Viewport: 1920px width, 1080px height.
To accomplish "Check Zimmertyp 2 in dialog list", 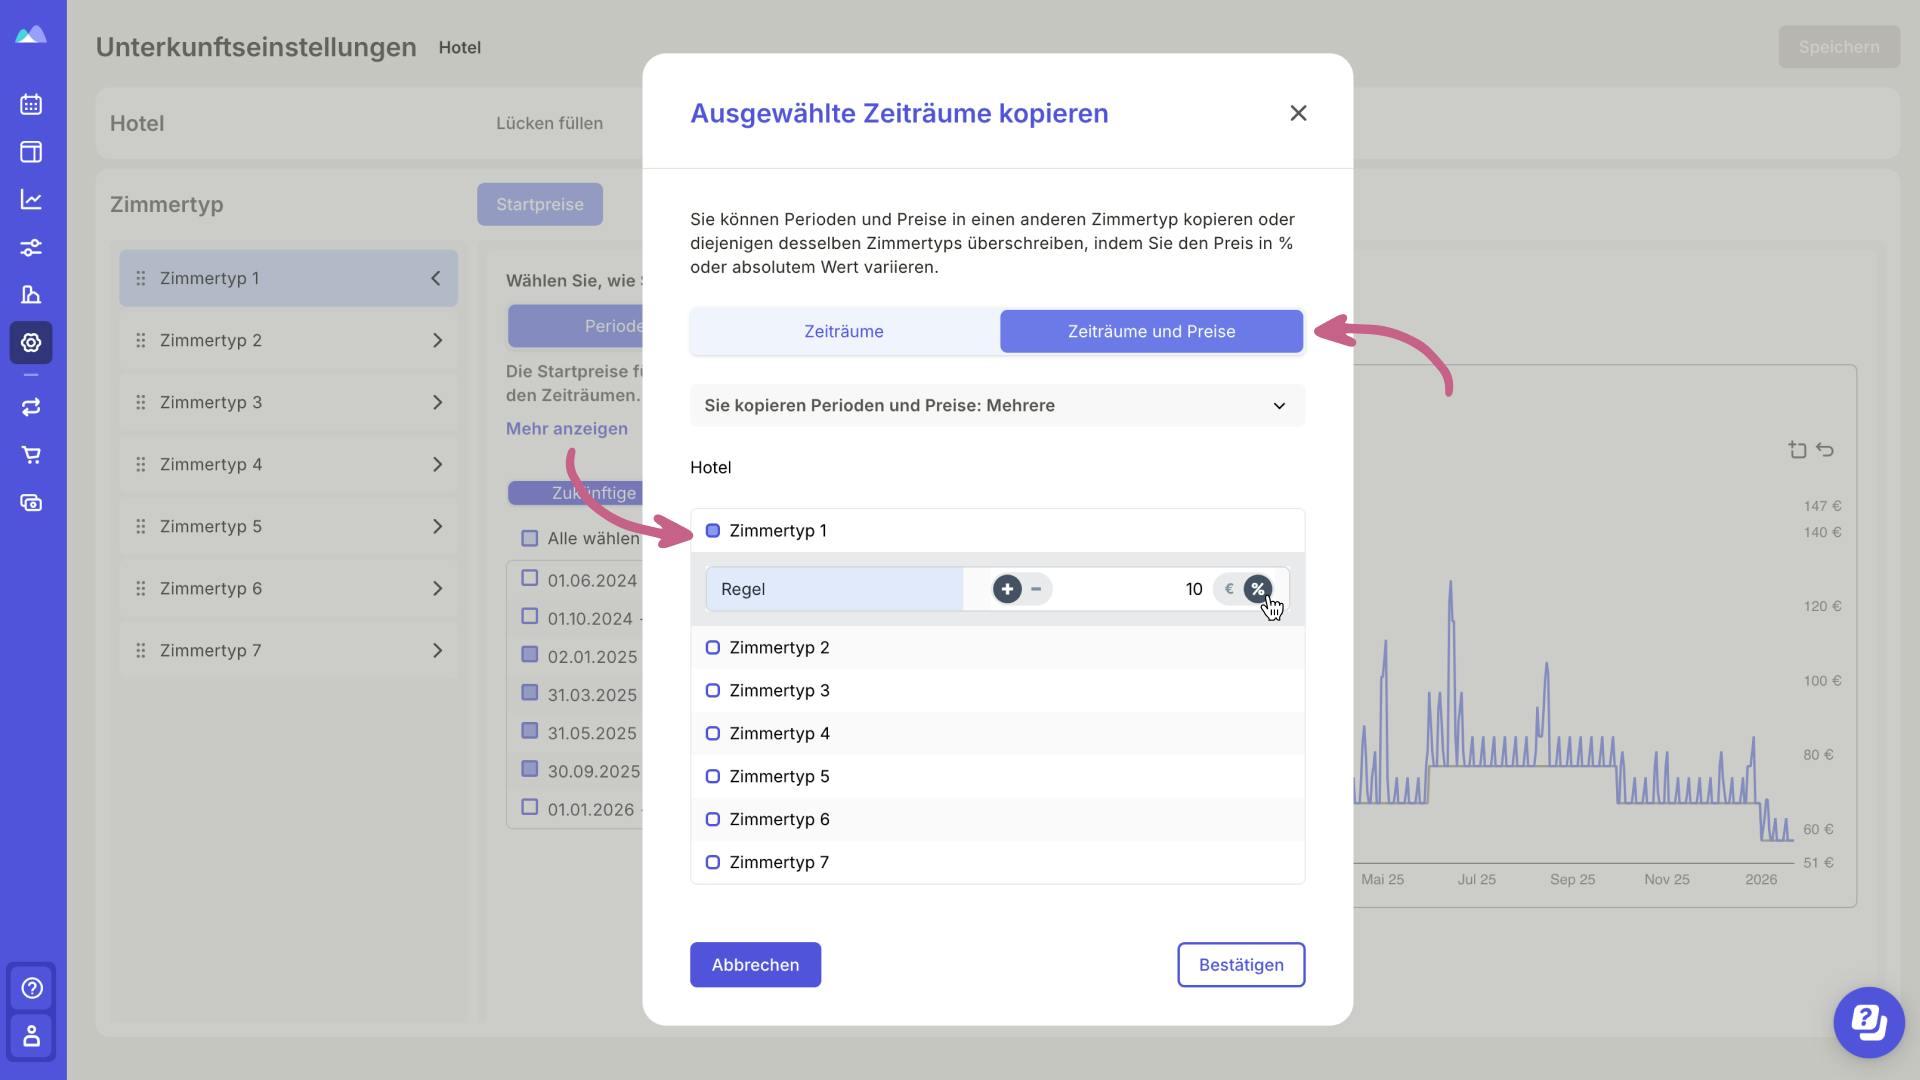I will [x=713, y=648].
